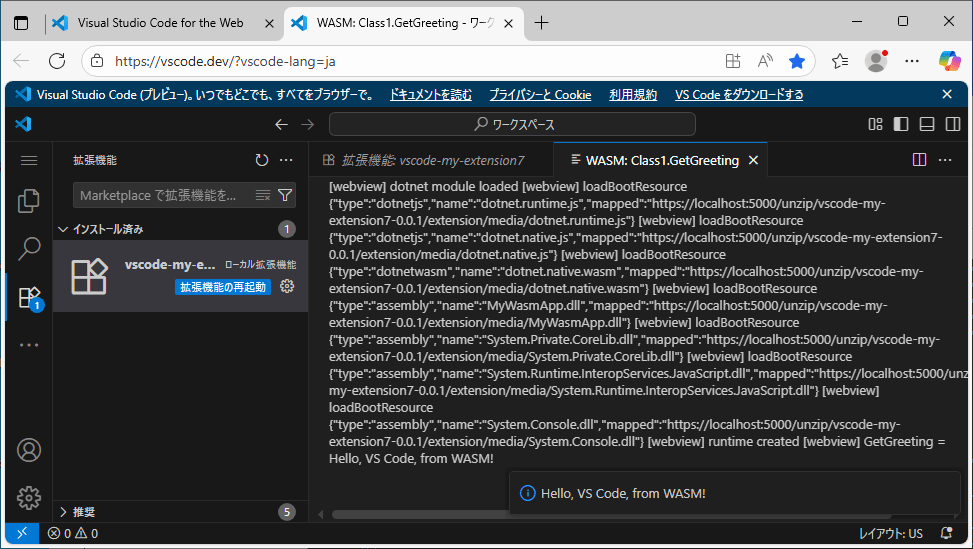This screenshot has height=549, width=973.
Task: Open プライバシーと Cookie link
Action: pos(540,94)
